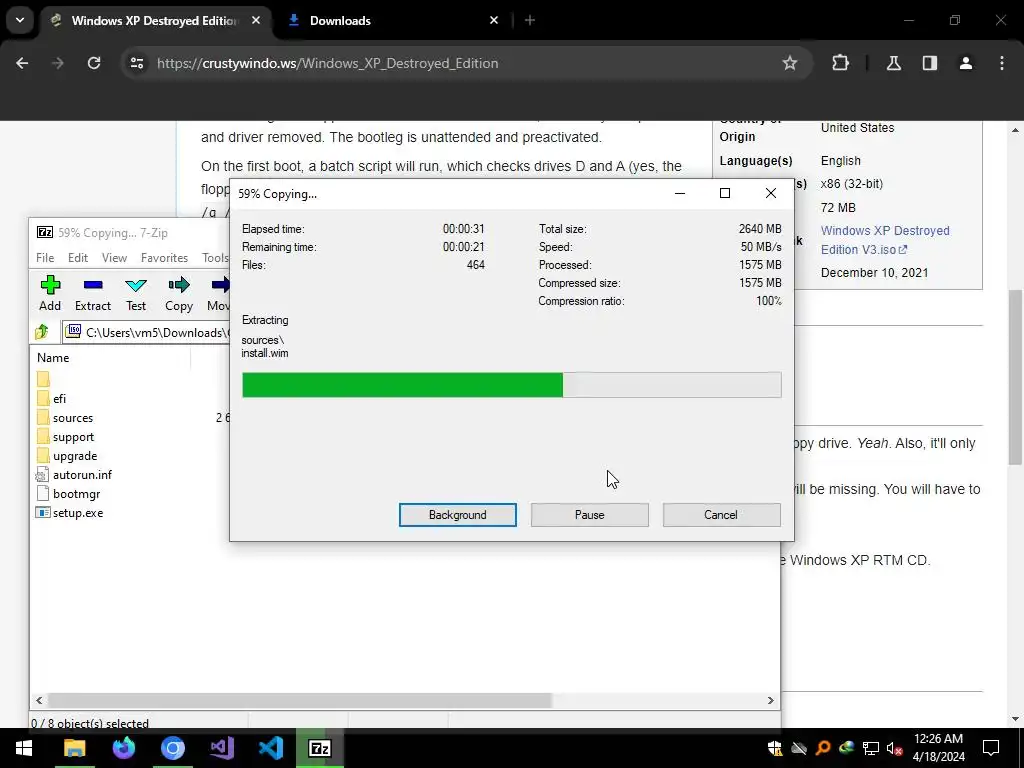Send copying to Background
Screen dimensions: 1024x768
pyautogui.click(x=458, y=515)
